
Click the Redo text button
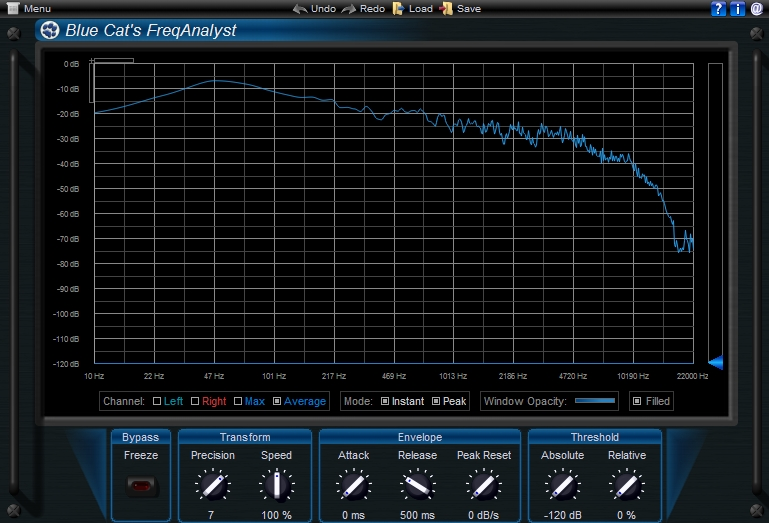point(372,9)
